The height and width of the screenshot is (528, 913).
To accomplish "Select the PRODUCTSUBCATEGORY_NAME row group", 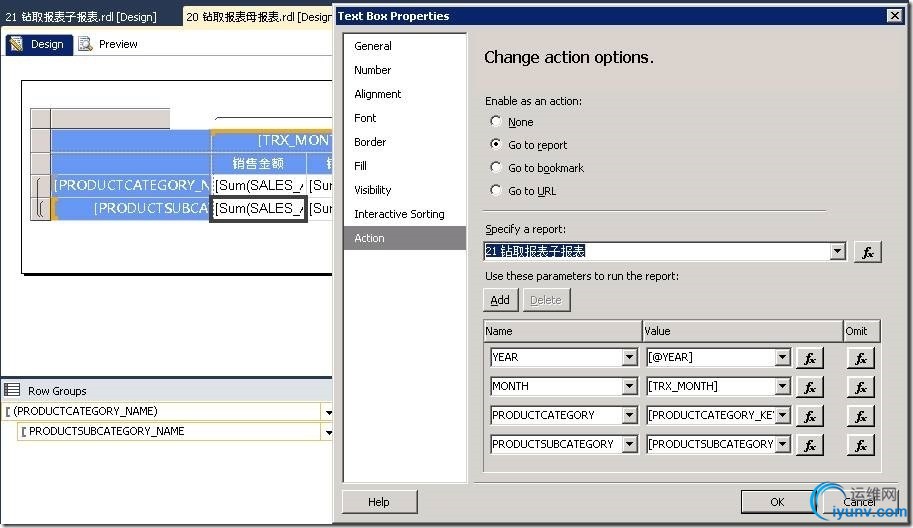I will (170, 431).
